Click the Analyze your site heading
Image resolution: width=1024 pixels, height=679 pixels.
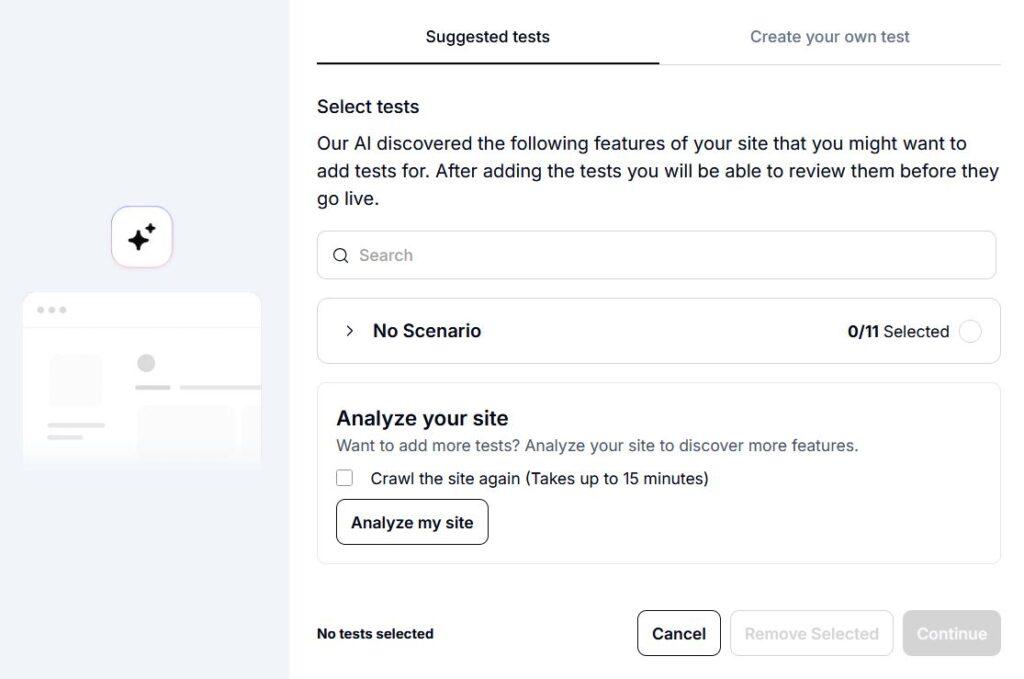pyautogui.click(x=422, y=418)
